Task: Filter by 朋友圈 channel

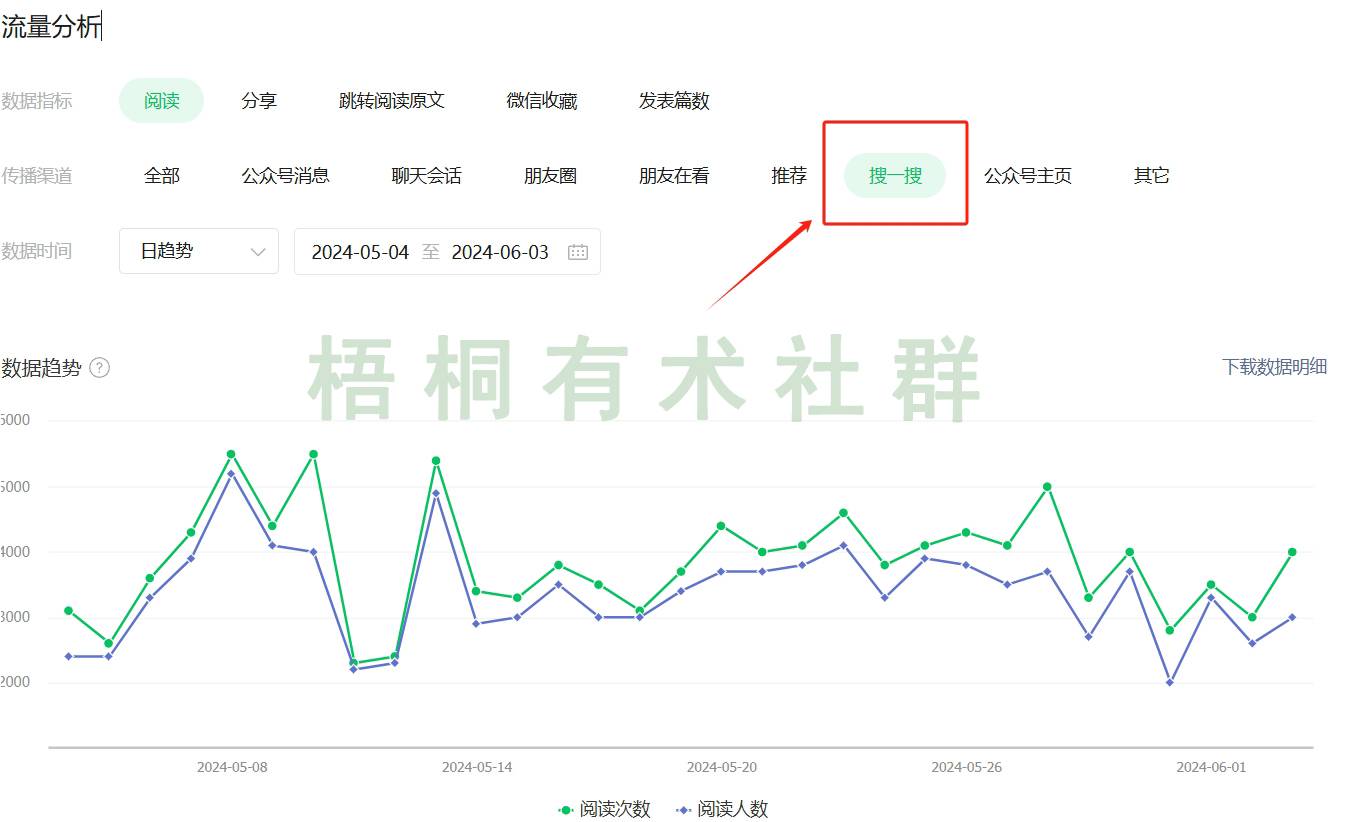Action: click(550, 175)
